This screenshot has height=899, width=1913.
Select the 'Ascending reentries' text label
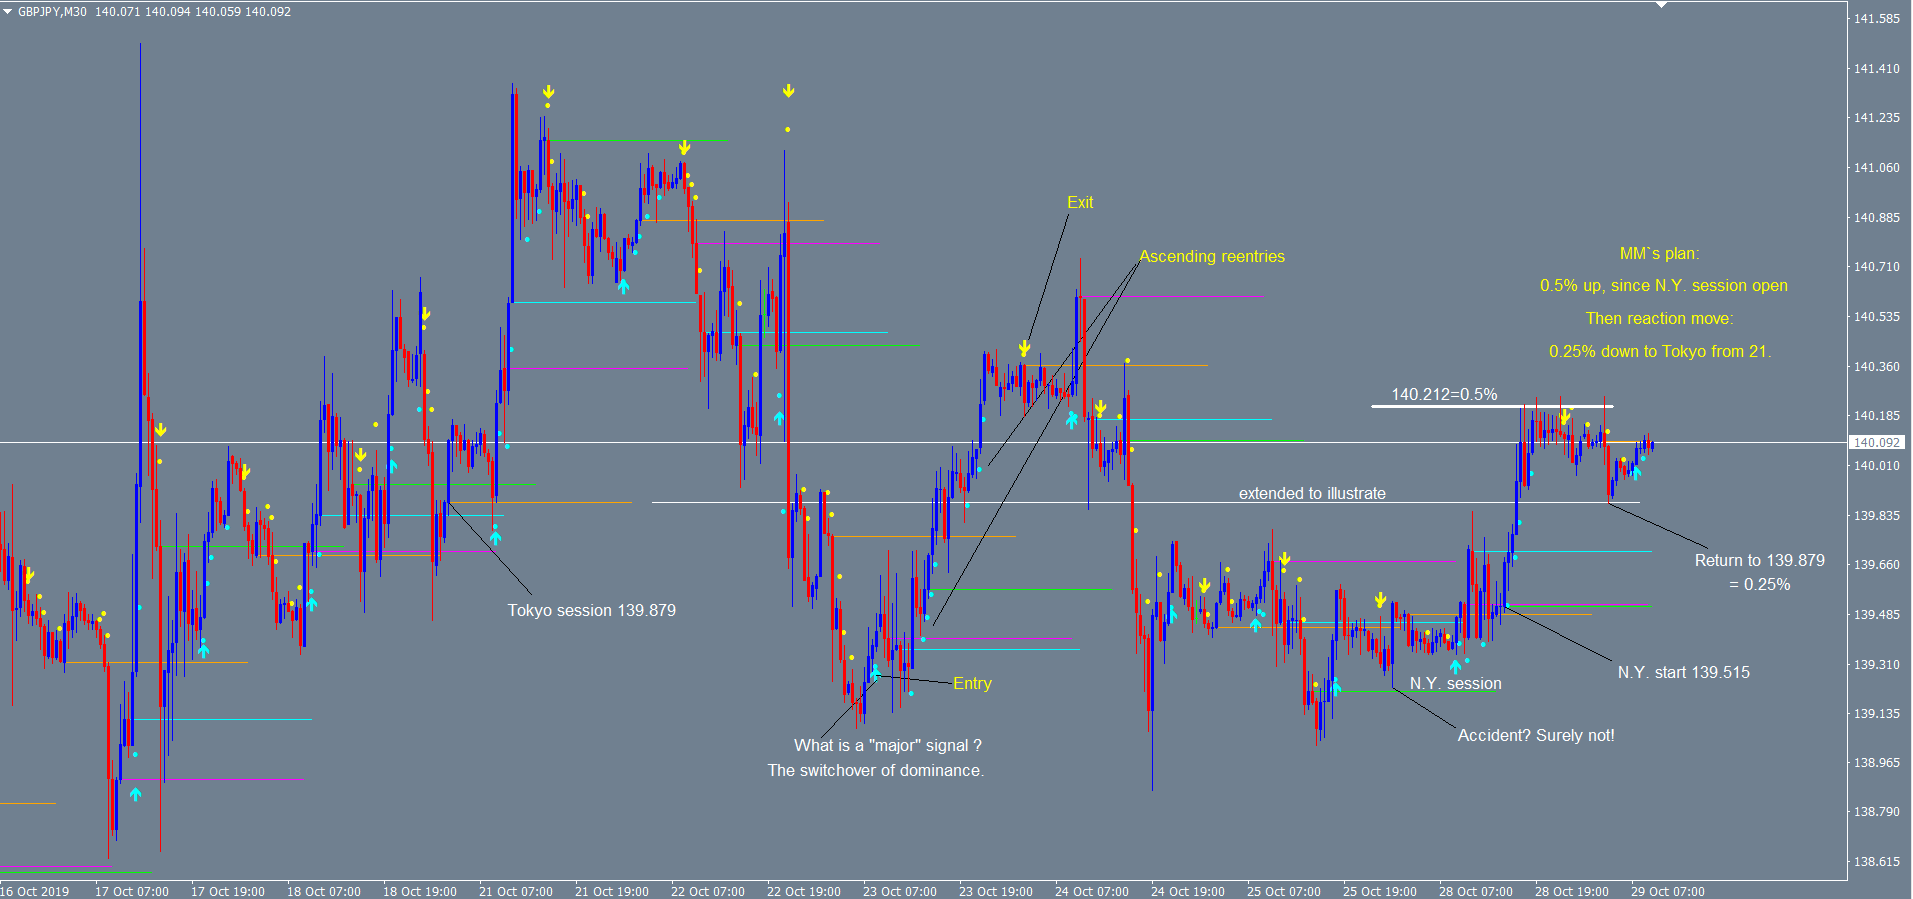click(1211, 257)
